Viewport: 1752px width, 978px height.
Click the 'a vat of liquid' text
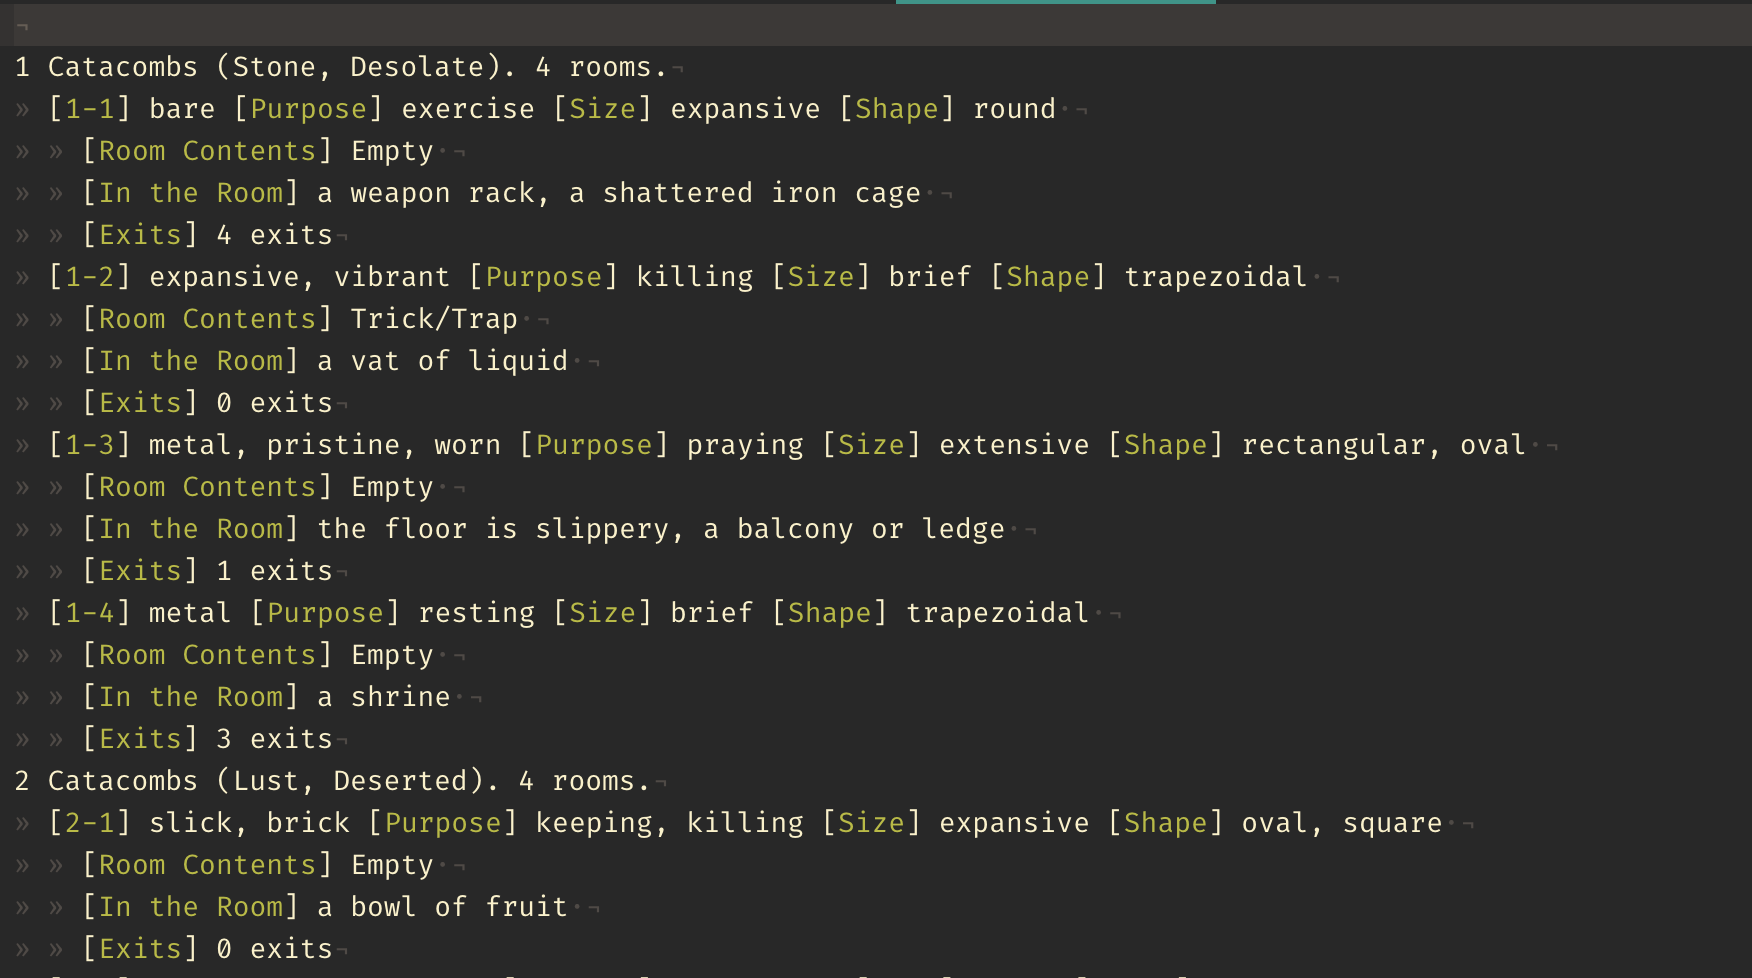[x=442, y=361]
